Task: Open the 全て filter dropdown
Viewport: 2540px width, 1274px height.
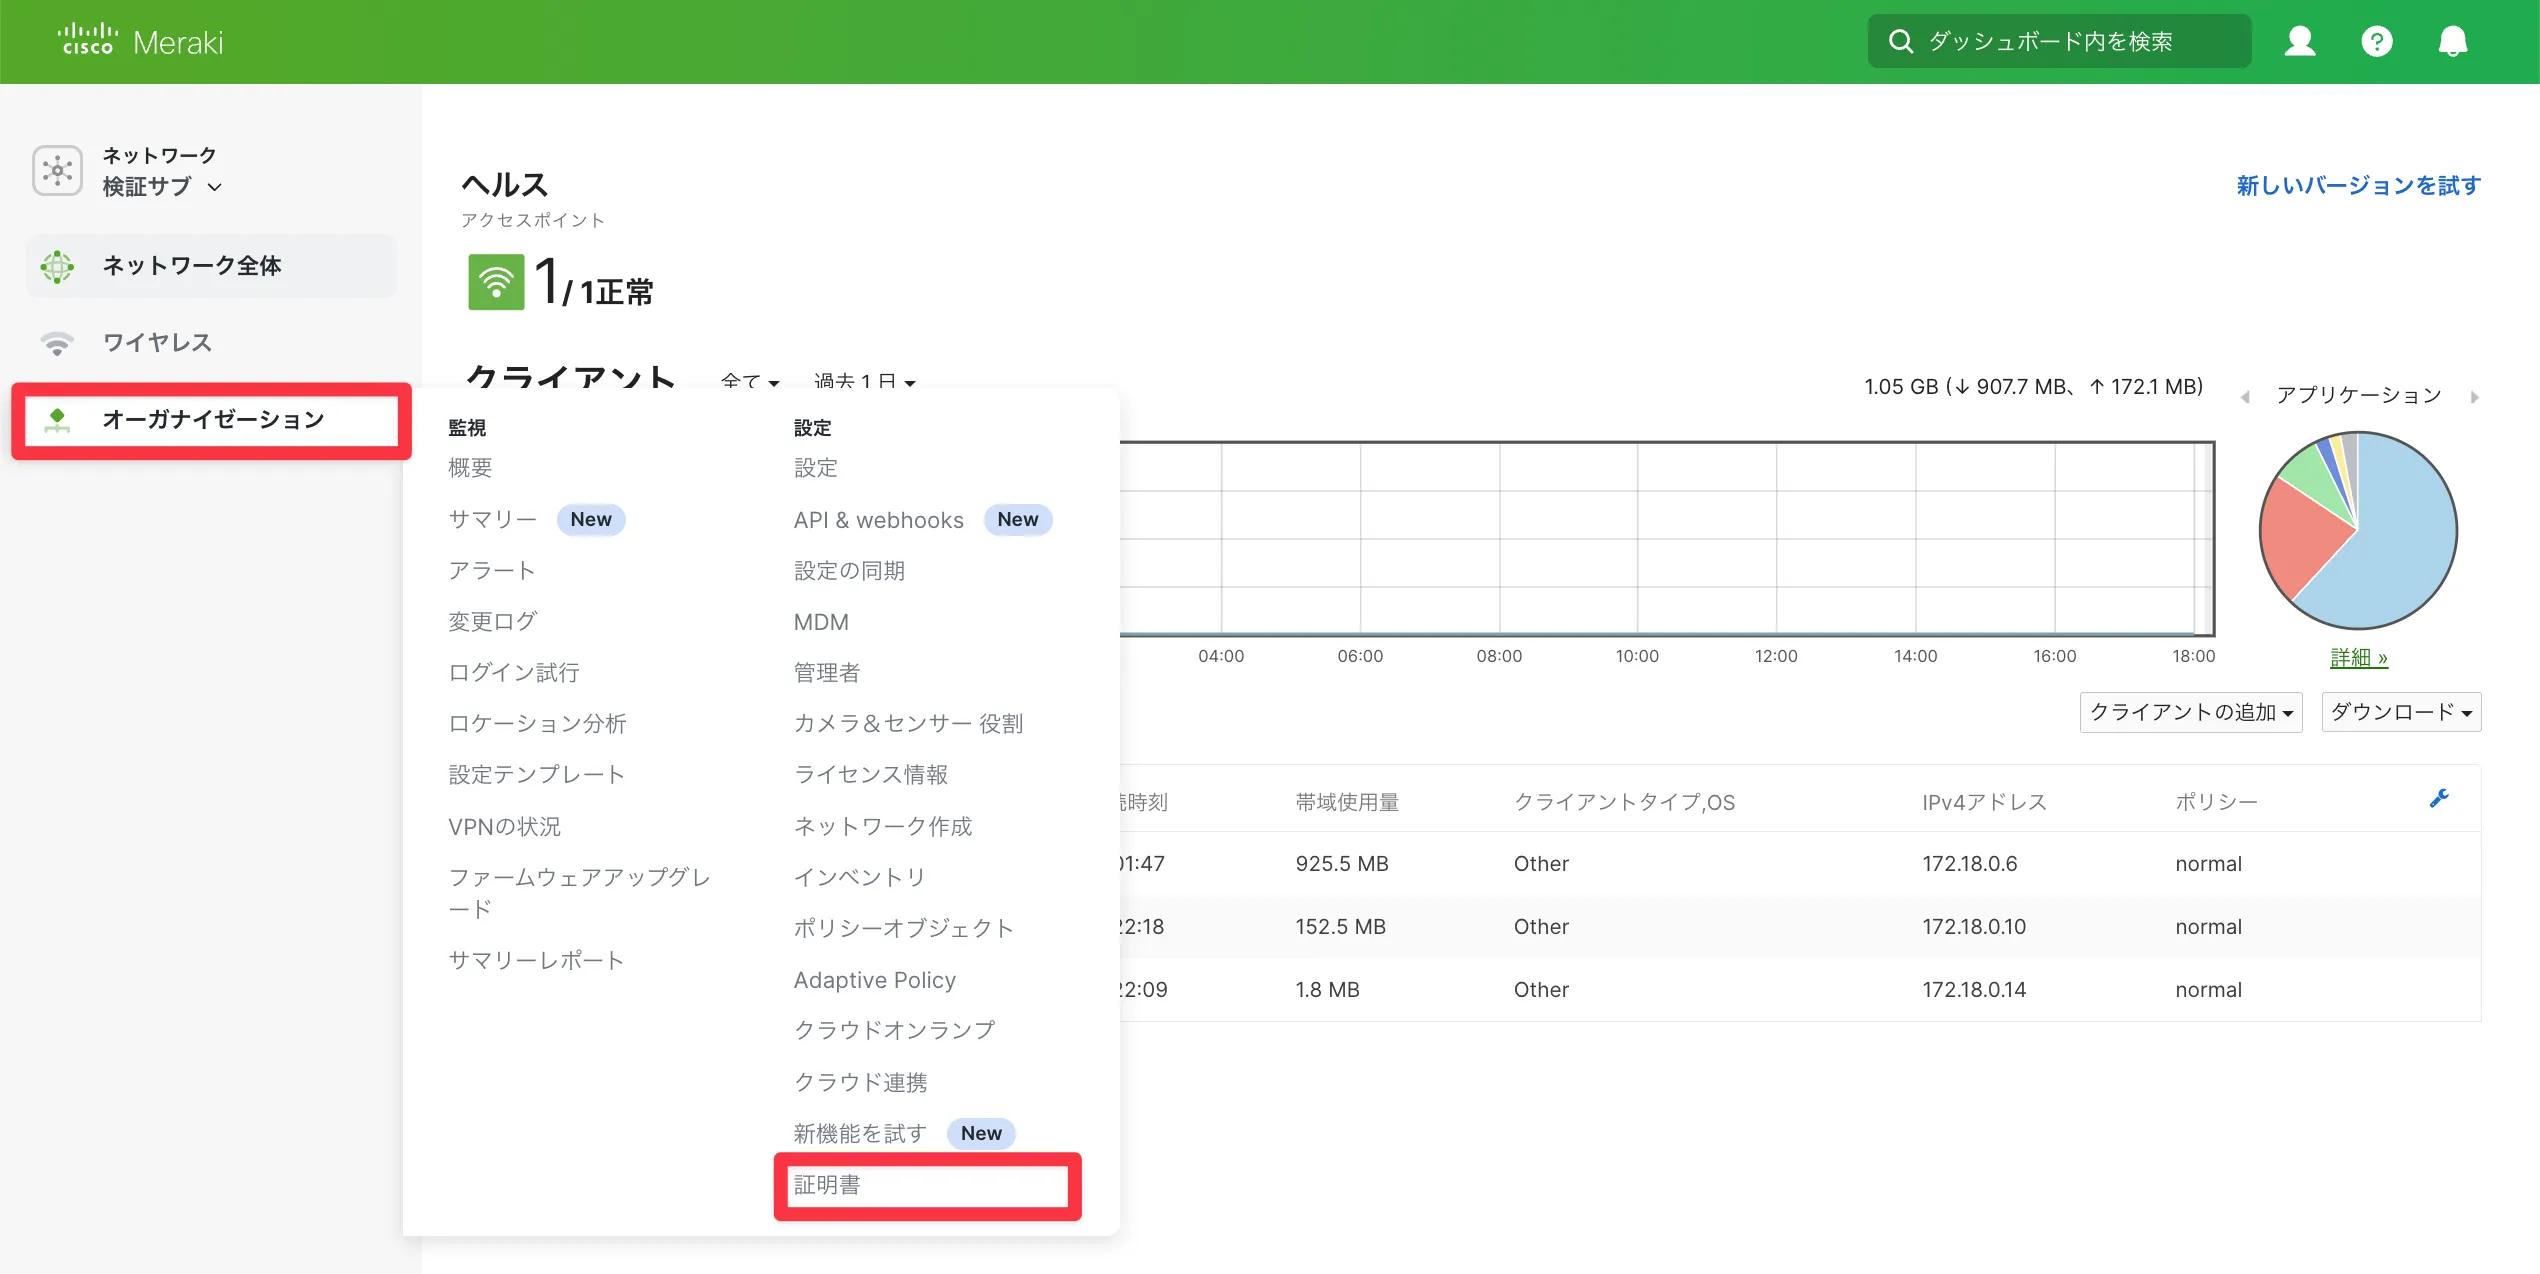Action: (x=749, y=381)
